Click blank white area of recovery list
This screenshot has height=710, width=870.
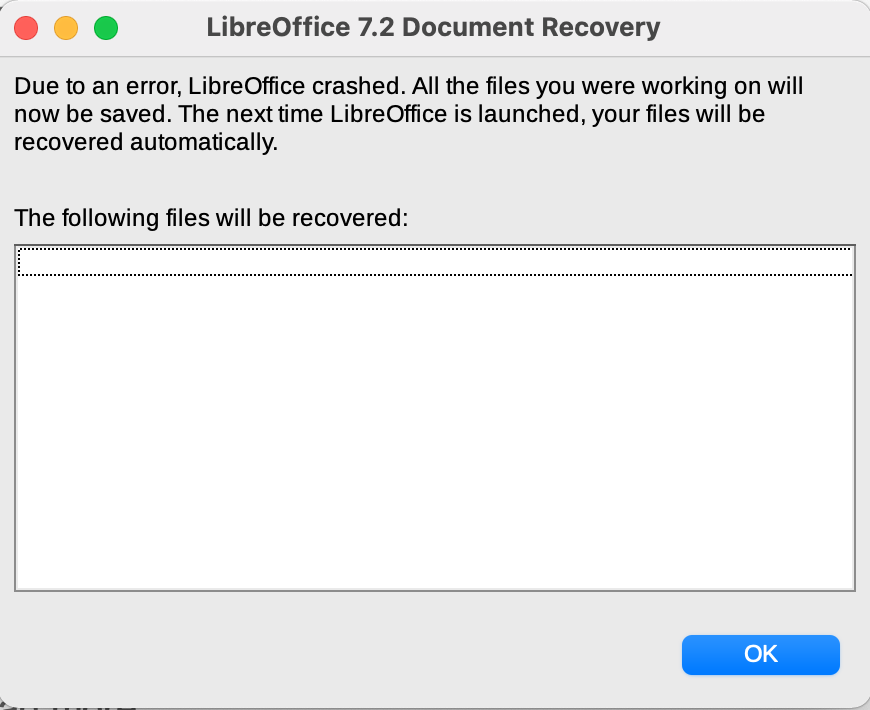point(435,433)
